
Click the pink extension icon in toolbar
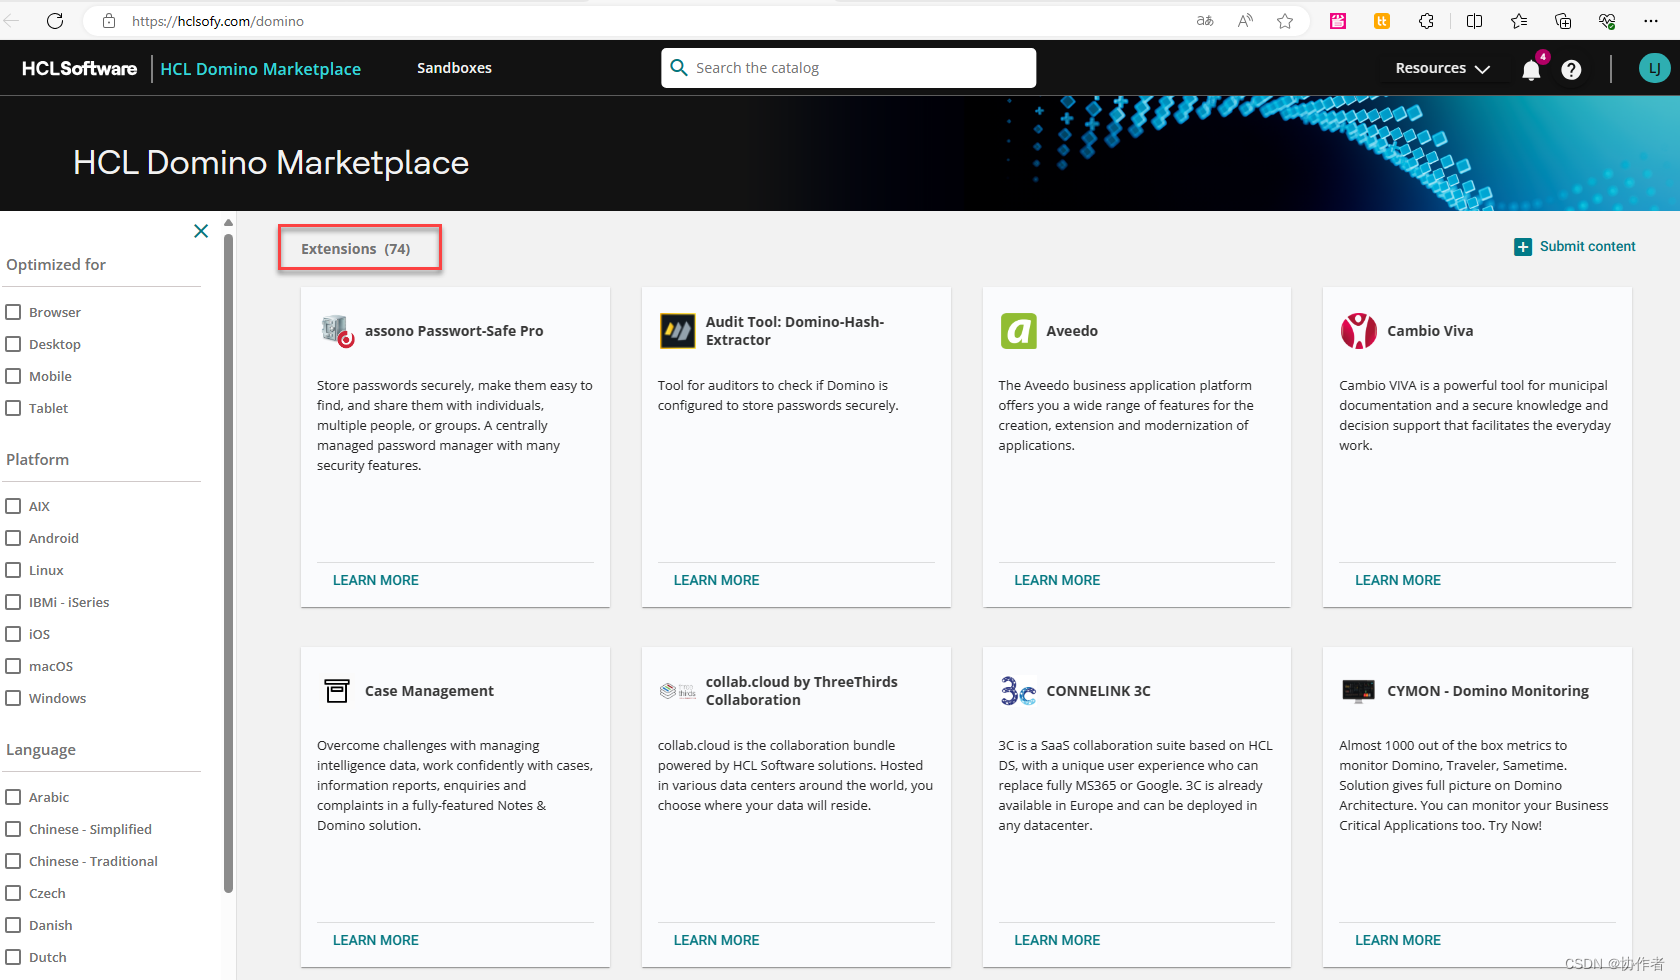click(1338, 21)
